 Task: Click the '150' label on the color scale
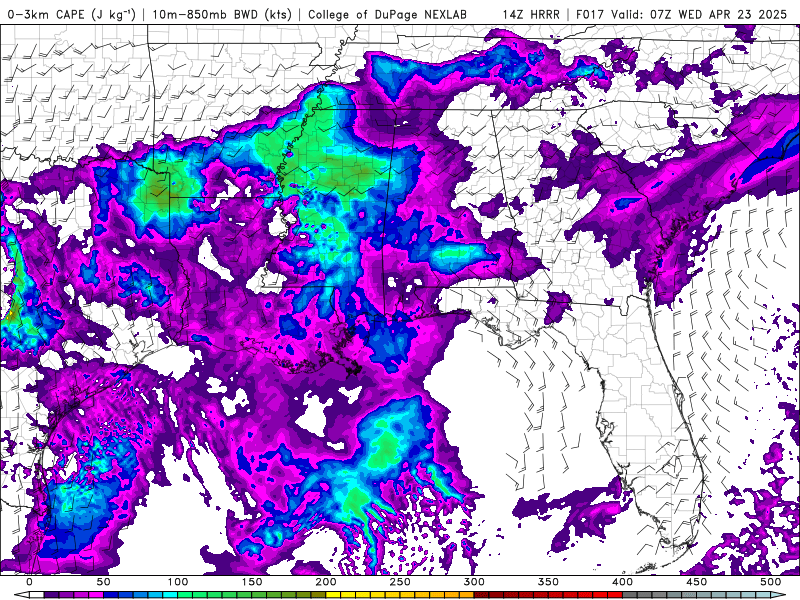252,582
